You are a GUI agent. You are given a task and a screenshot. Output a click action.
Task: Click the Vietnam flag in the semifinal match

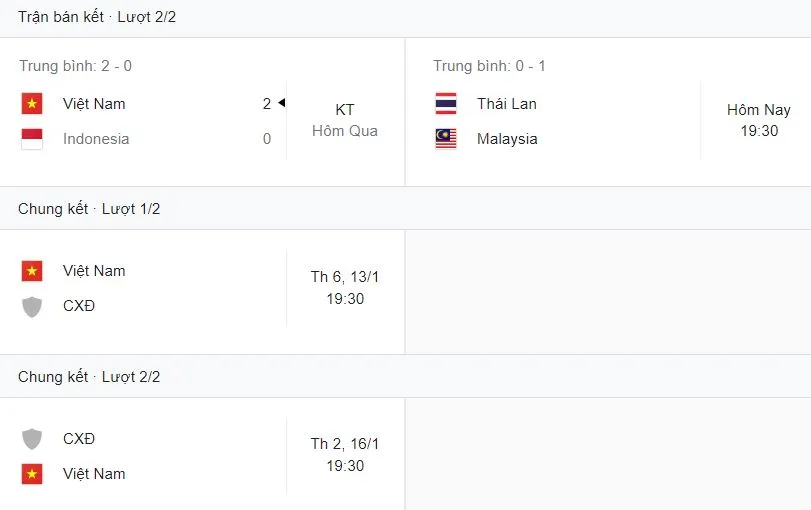32,104
